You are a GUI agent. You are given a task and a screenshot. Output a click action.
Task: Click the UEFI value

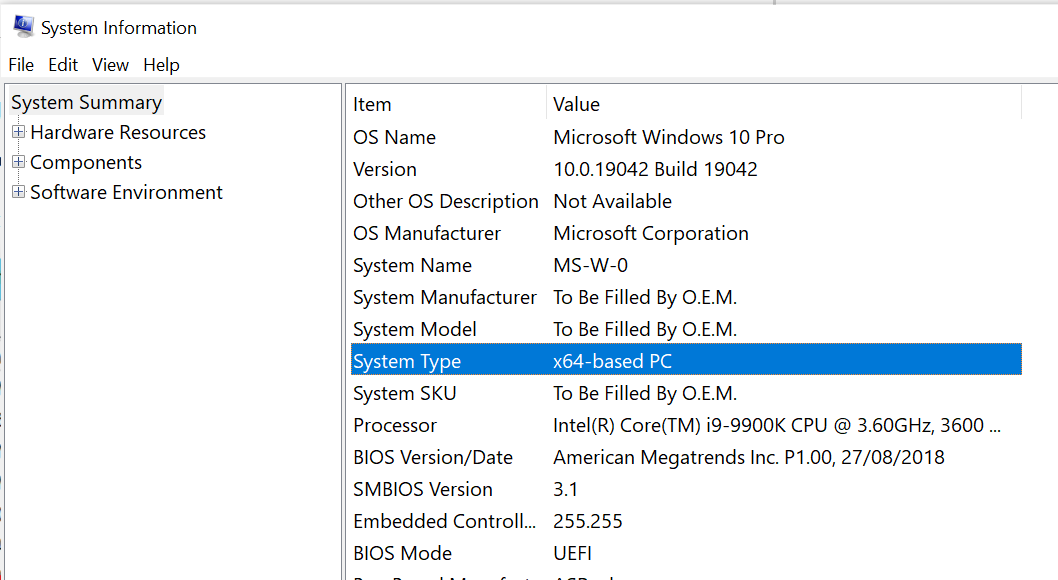click(572, 554)
